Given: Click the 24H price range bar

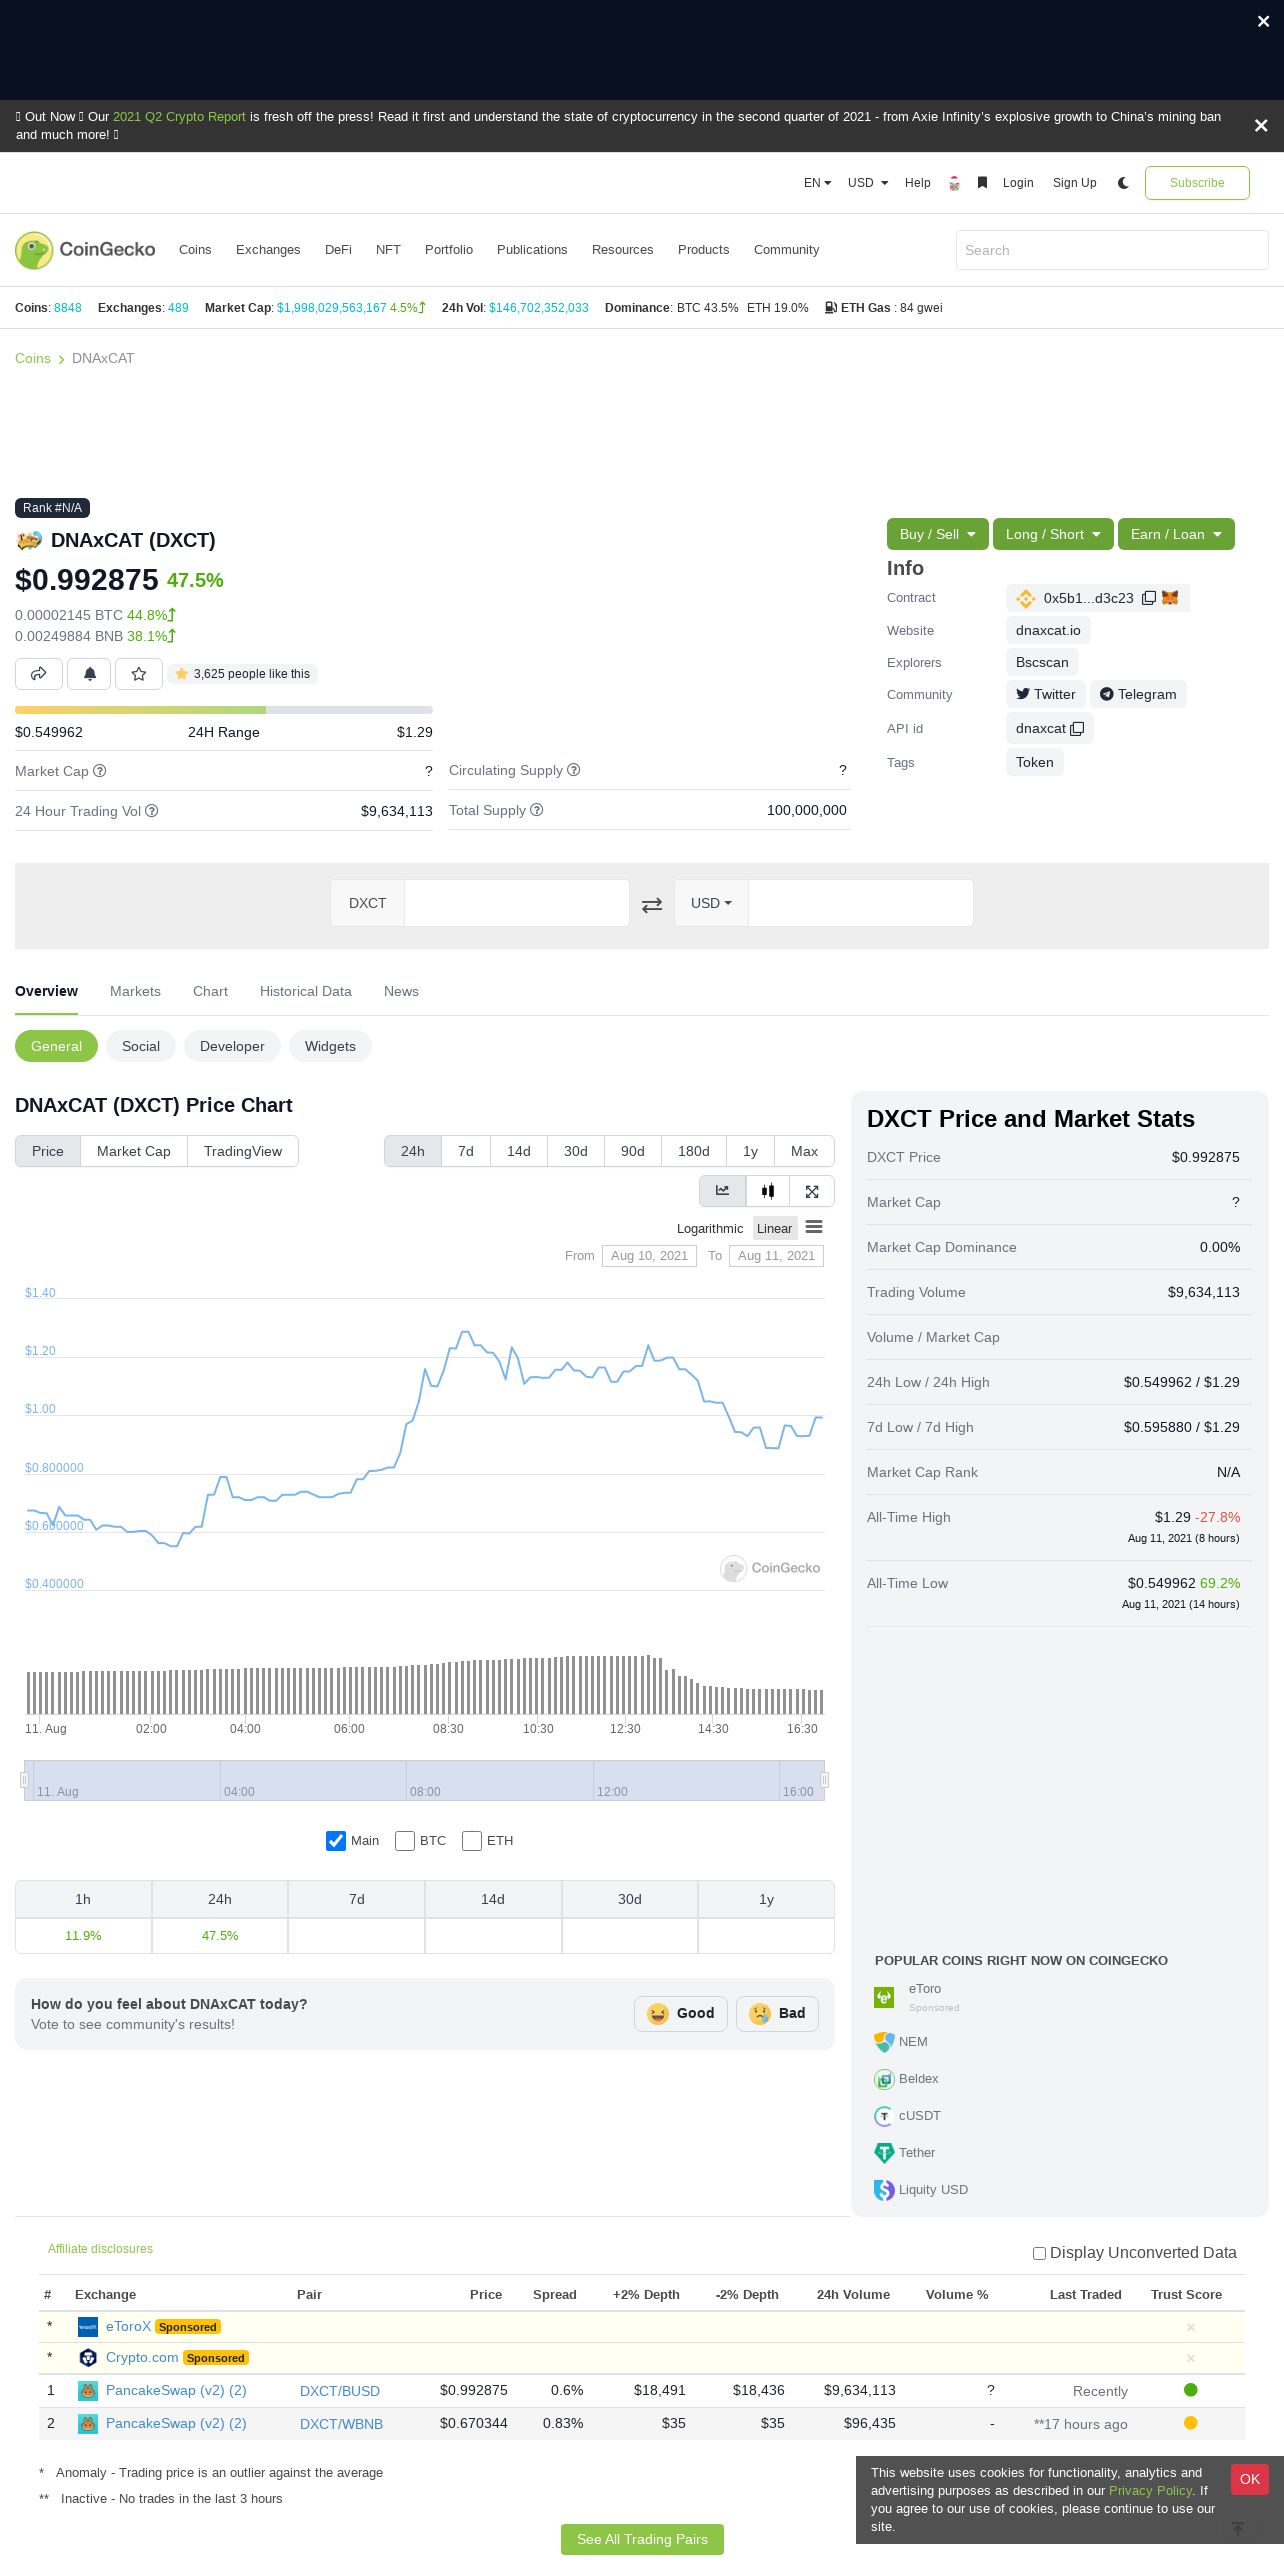Looking at the screenshot, I should click(224, 710).
